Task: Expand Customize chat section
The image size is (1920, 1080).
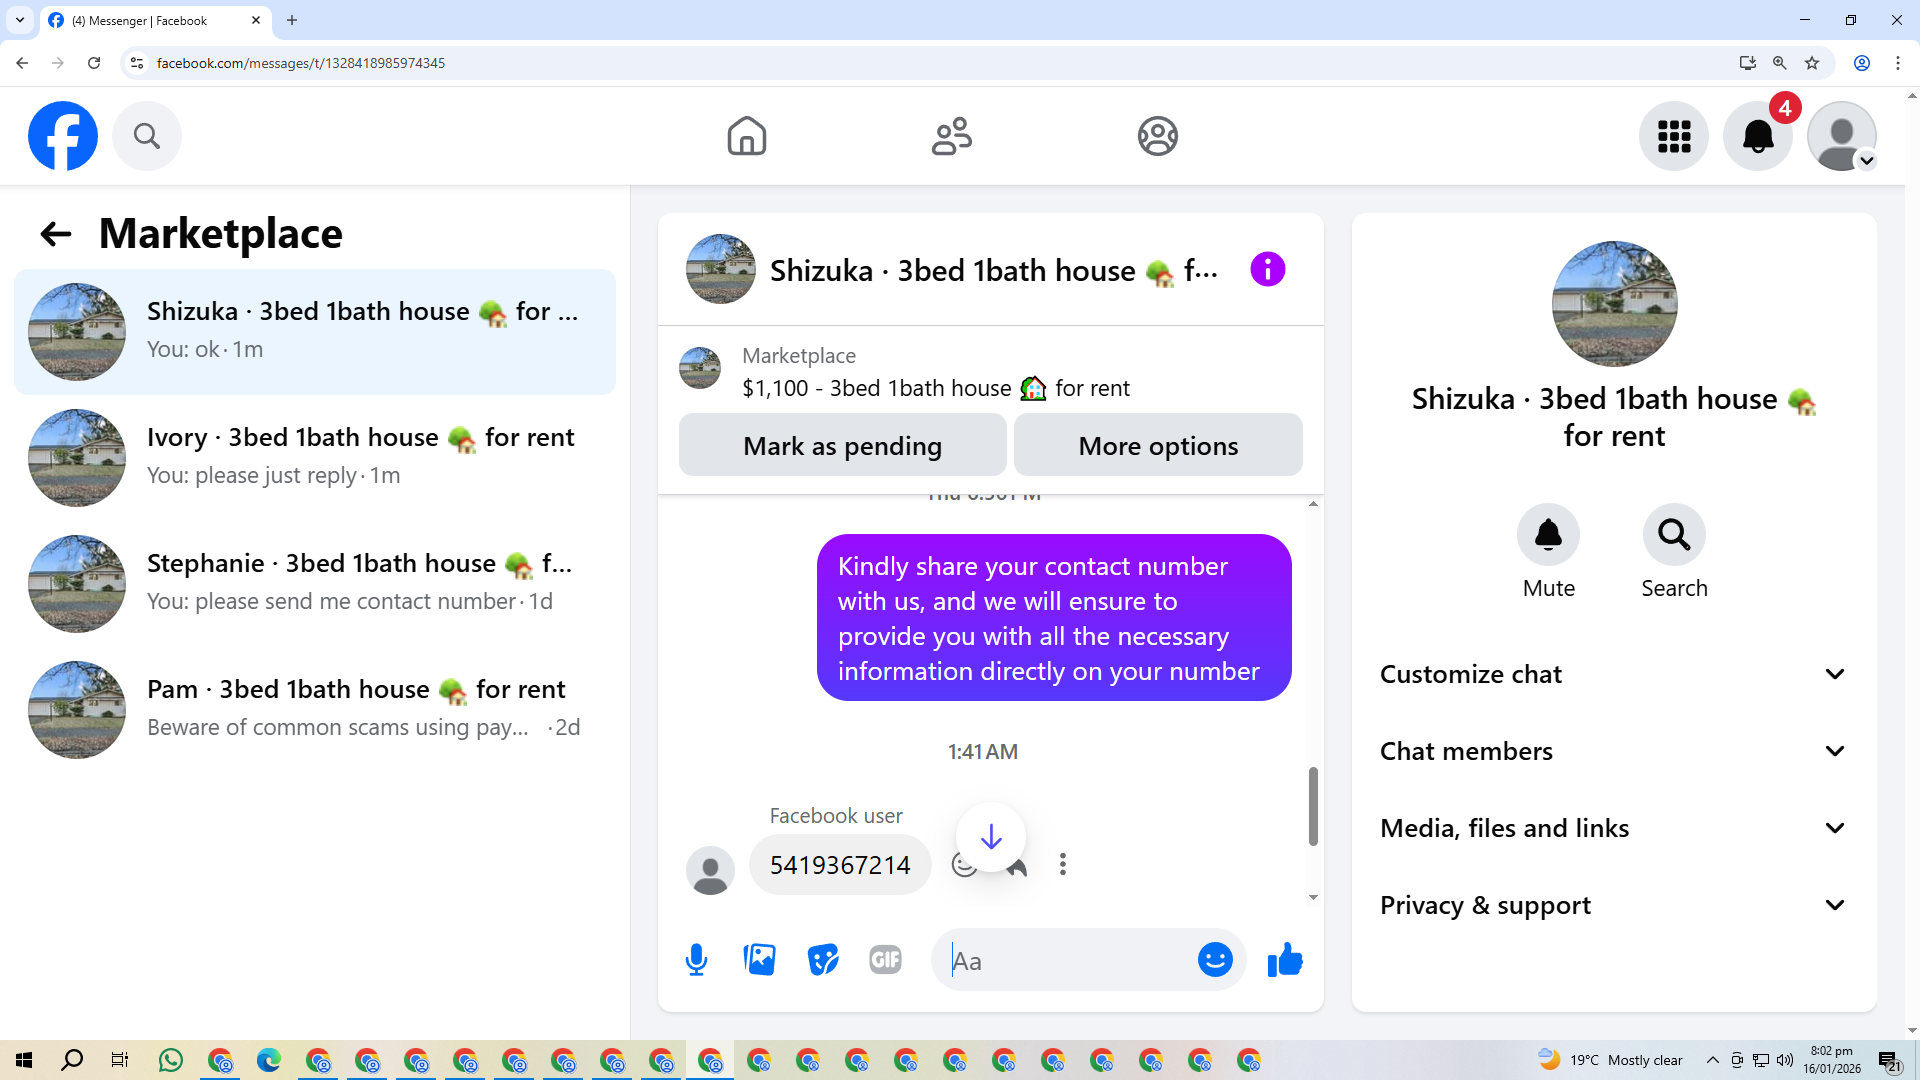Action: [1613, 674]
